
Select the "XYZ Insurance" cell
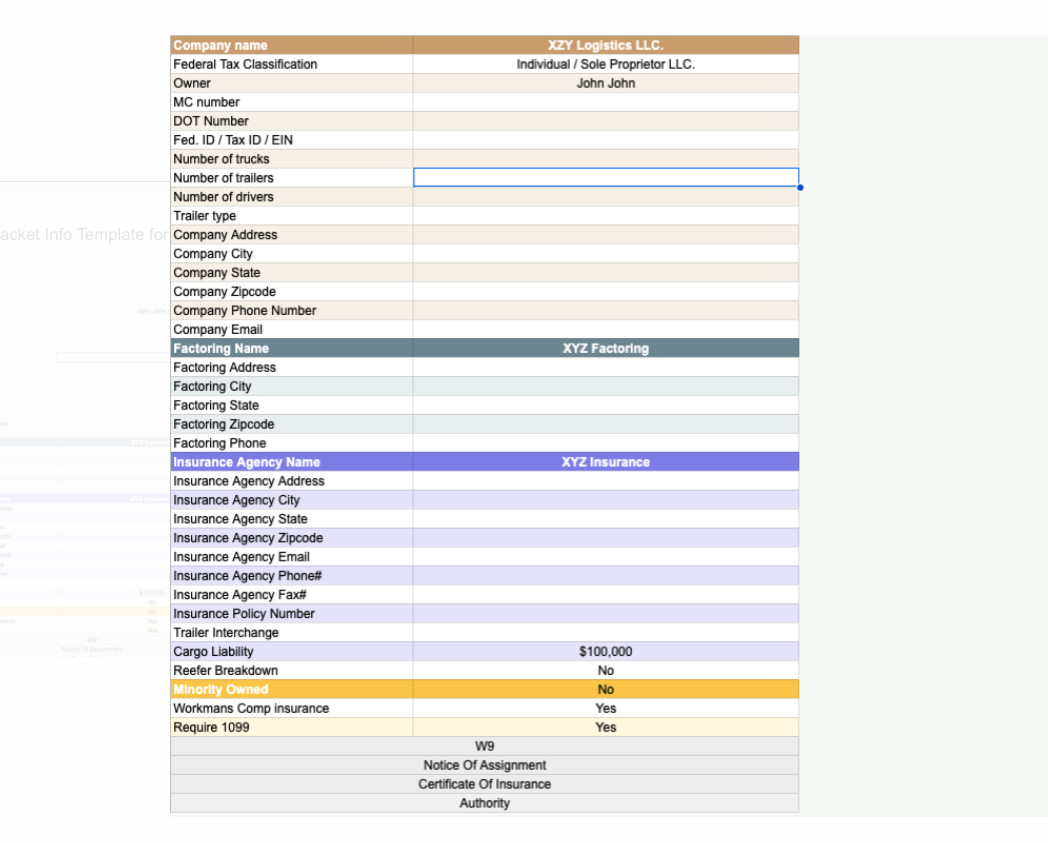click(x=605, y=462)
